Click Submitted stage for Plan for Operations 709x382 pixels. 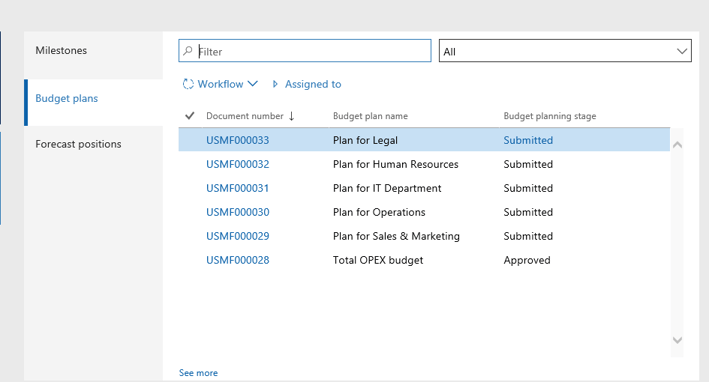click(x=528, y=212)
